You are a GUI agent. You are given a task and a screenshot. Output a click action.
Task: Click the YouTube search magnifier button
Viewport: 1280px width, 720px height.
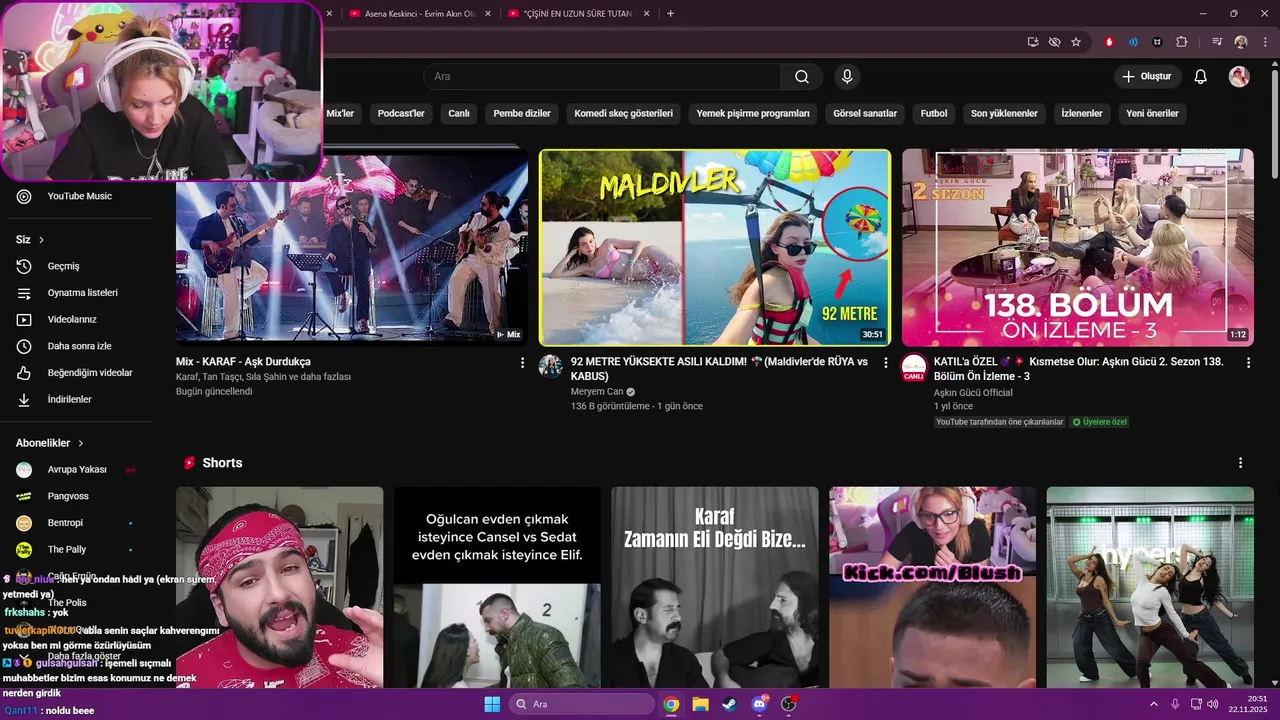[802, 77]
